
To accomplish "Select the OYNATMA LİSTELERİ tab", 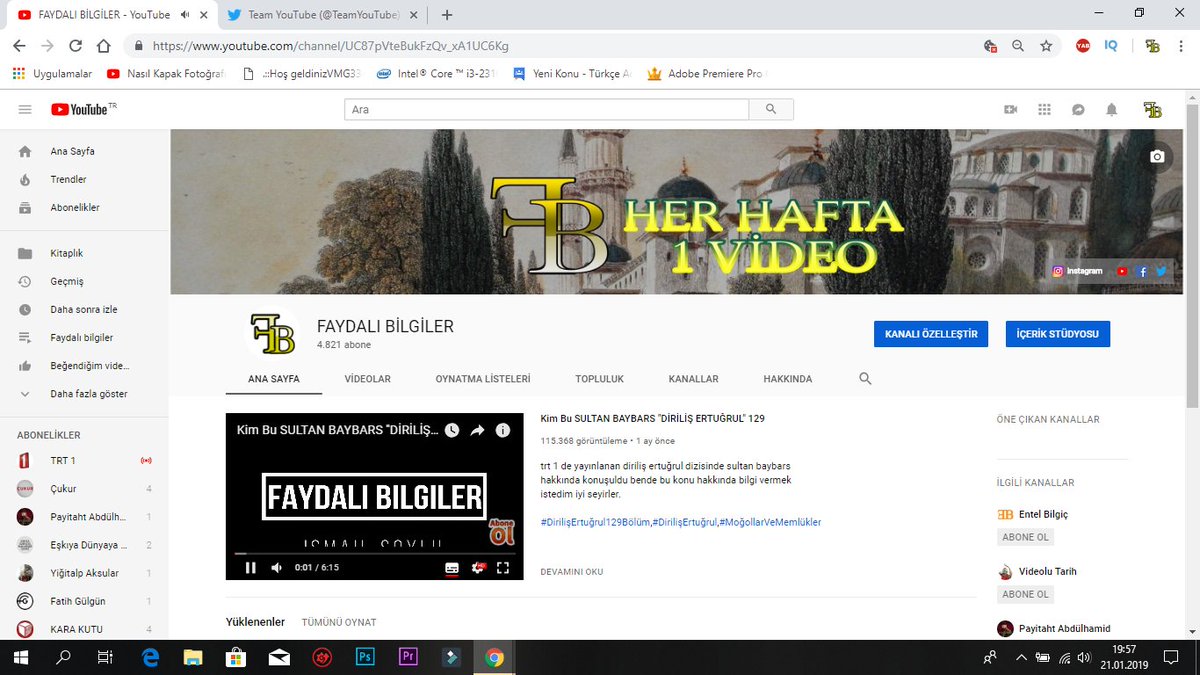I will click(x=483, y=379).
